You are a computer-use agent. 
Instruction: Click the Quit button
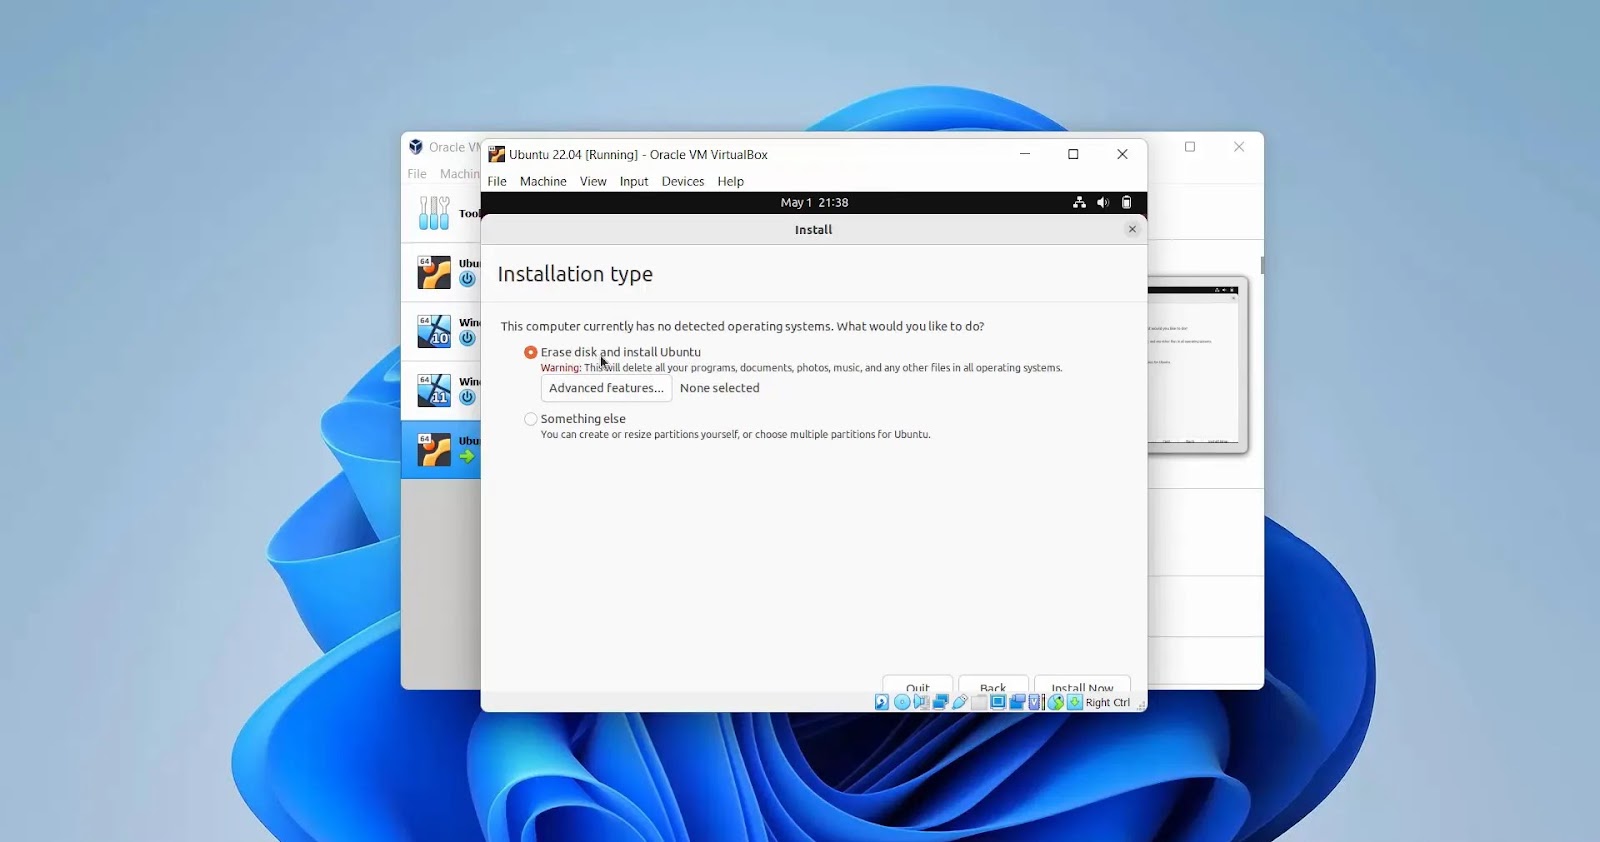point(918,686)
